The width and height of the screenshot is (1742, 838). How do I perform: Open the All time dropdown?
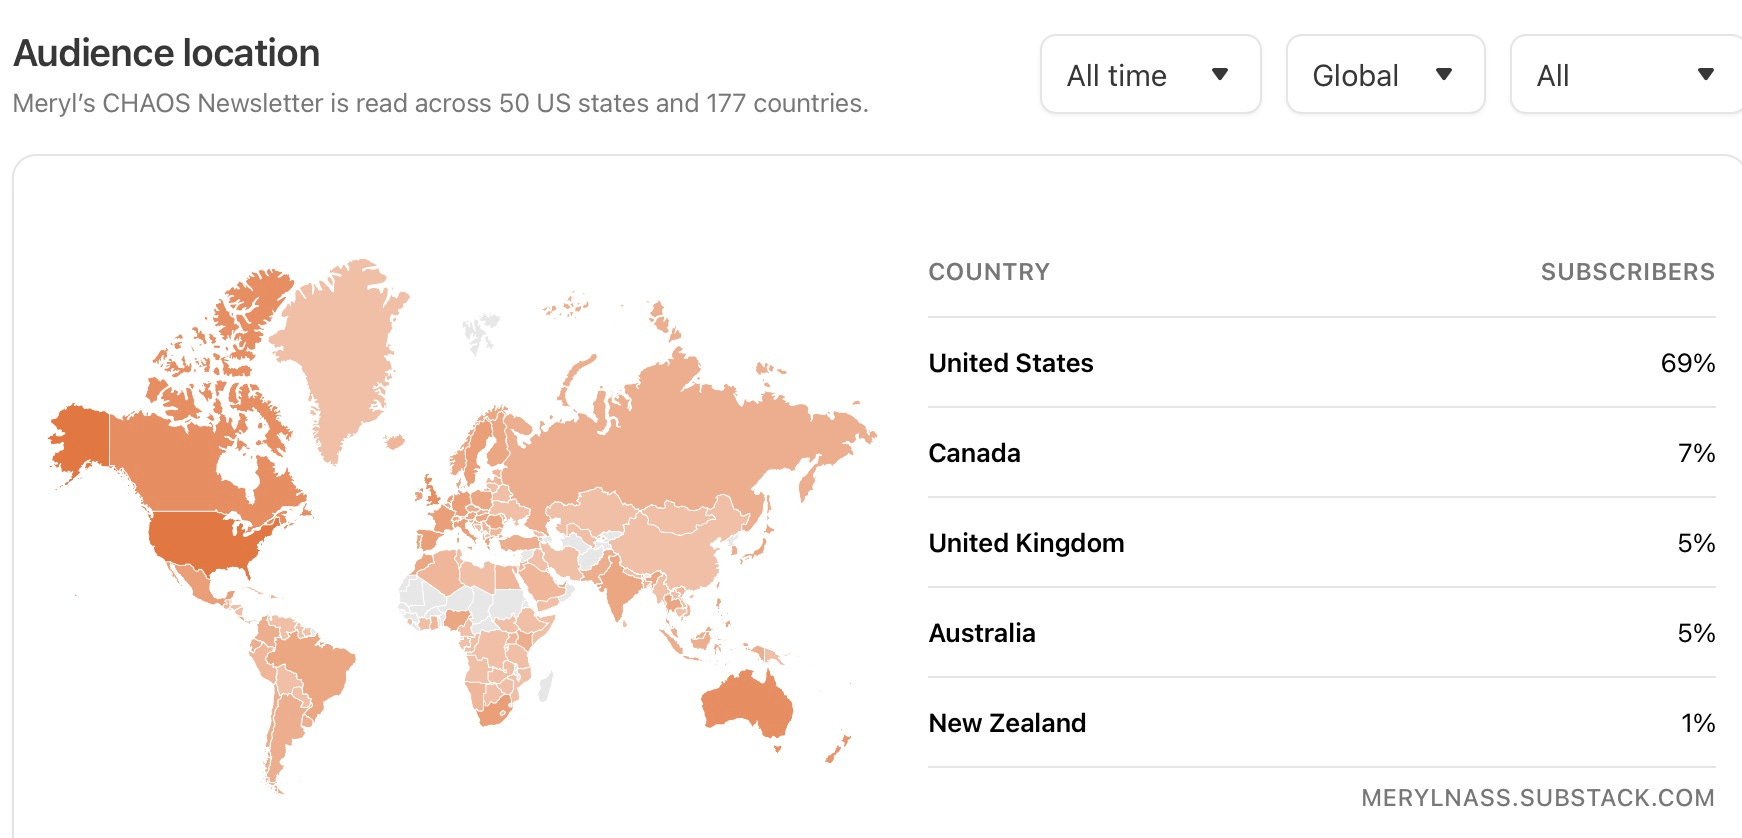1150,75
